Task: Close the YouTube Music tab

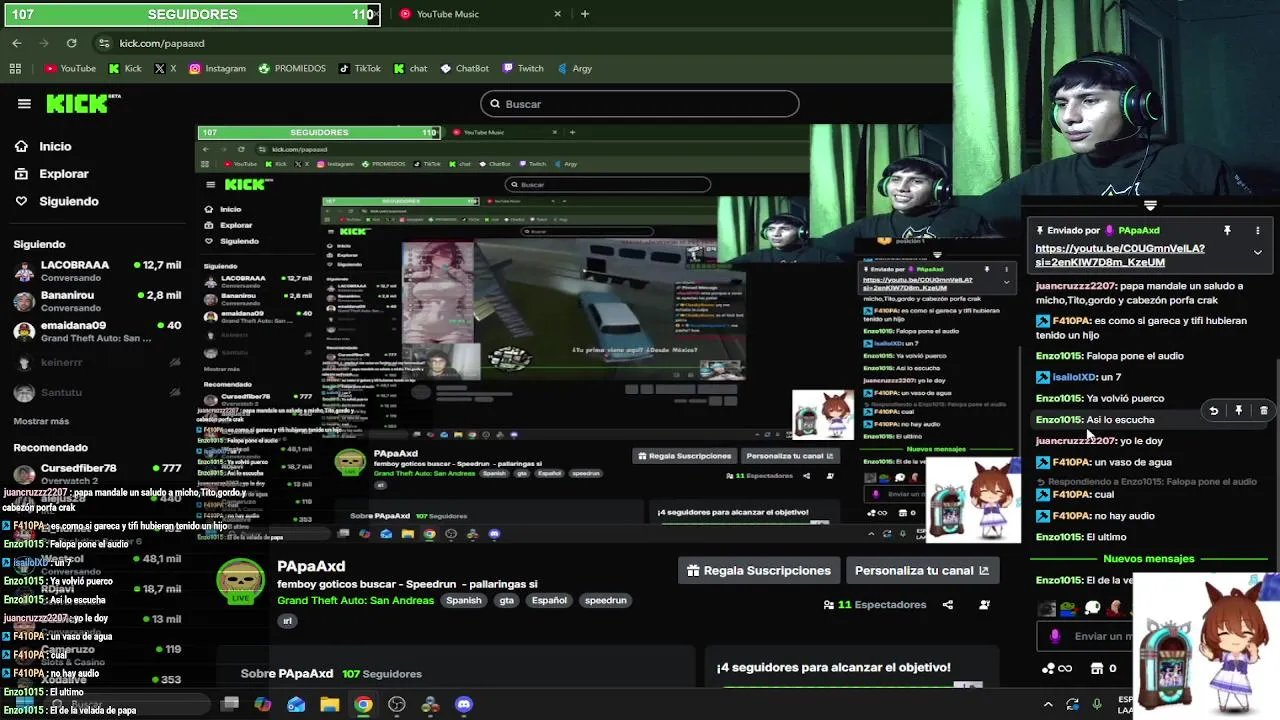Action: click(558, 14)
